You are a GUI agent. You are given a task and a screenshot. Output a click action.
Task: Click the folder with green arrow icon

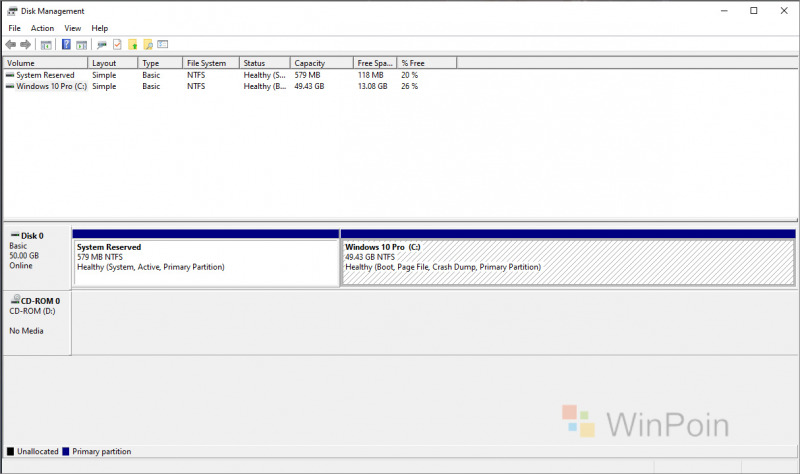pyautogui.click(x=133, y=45)
